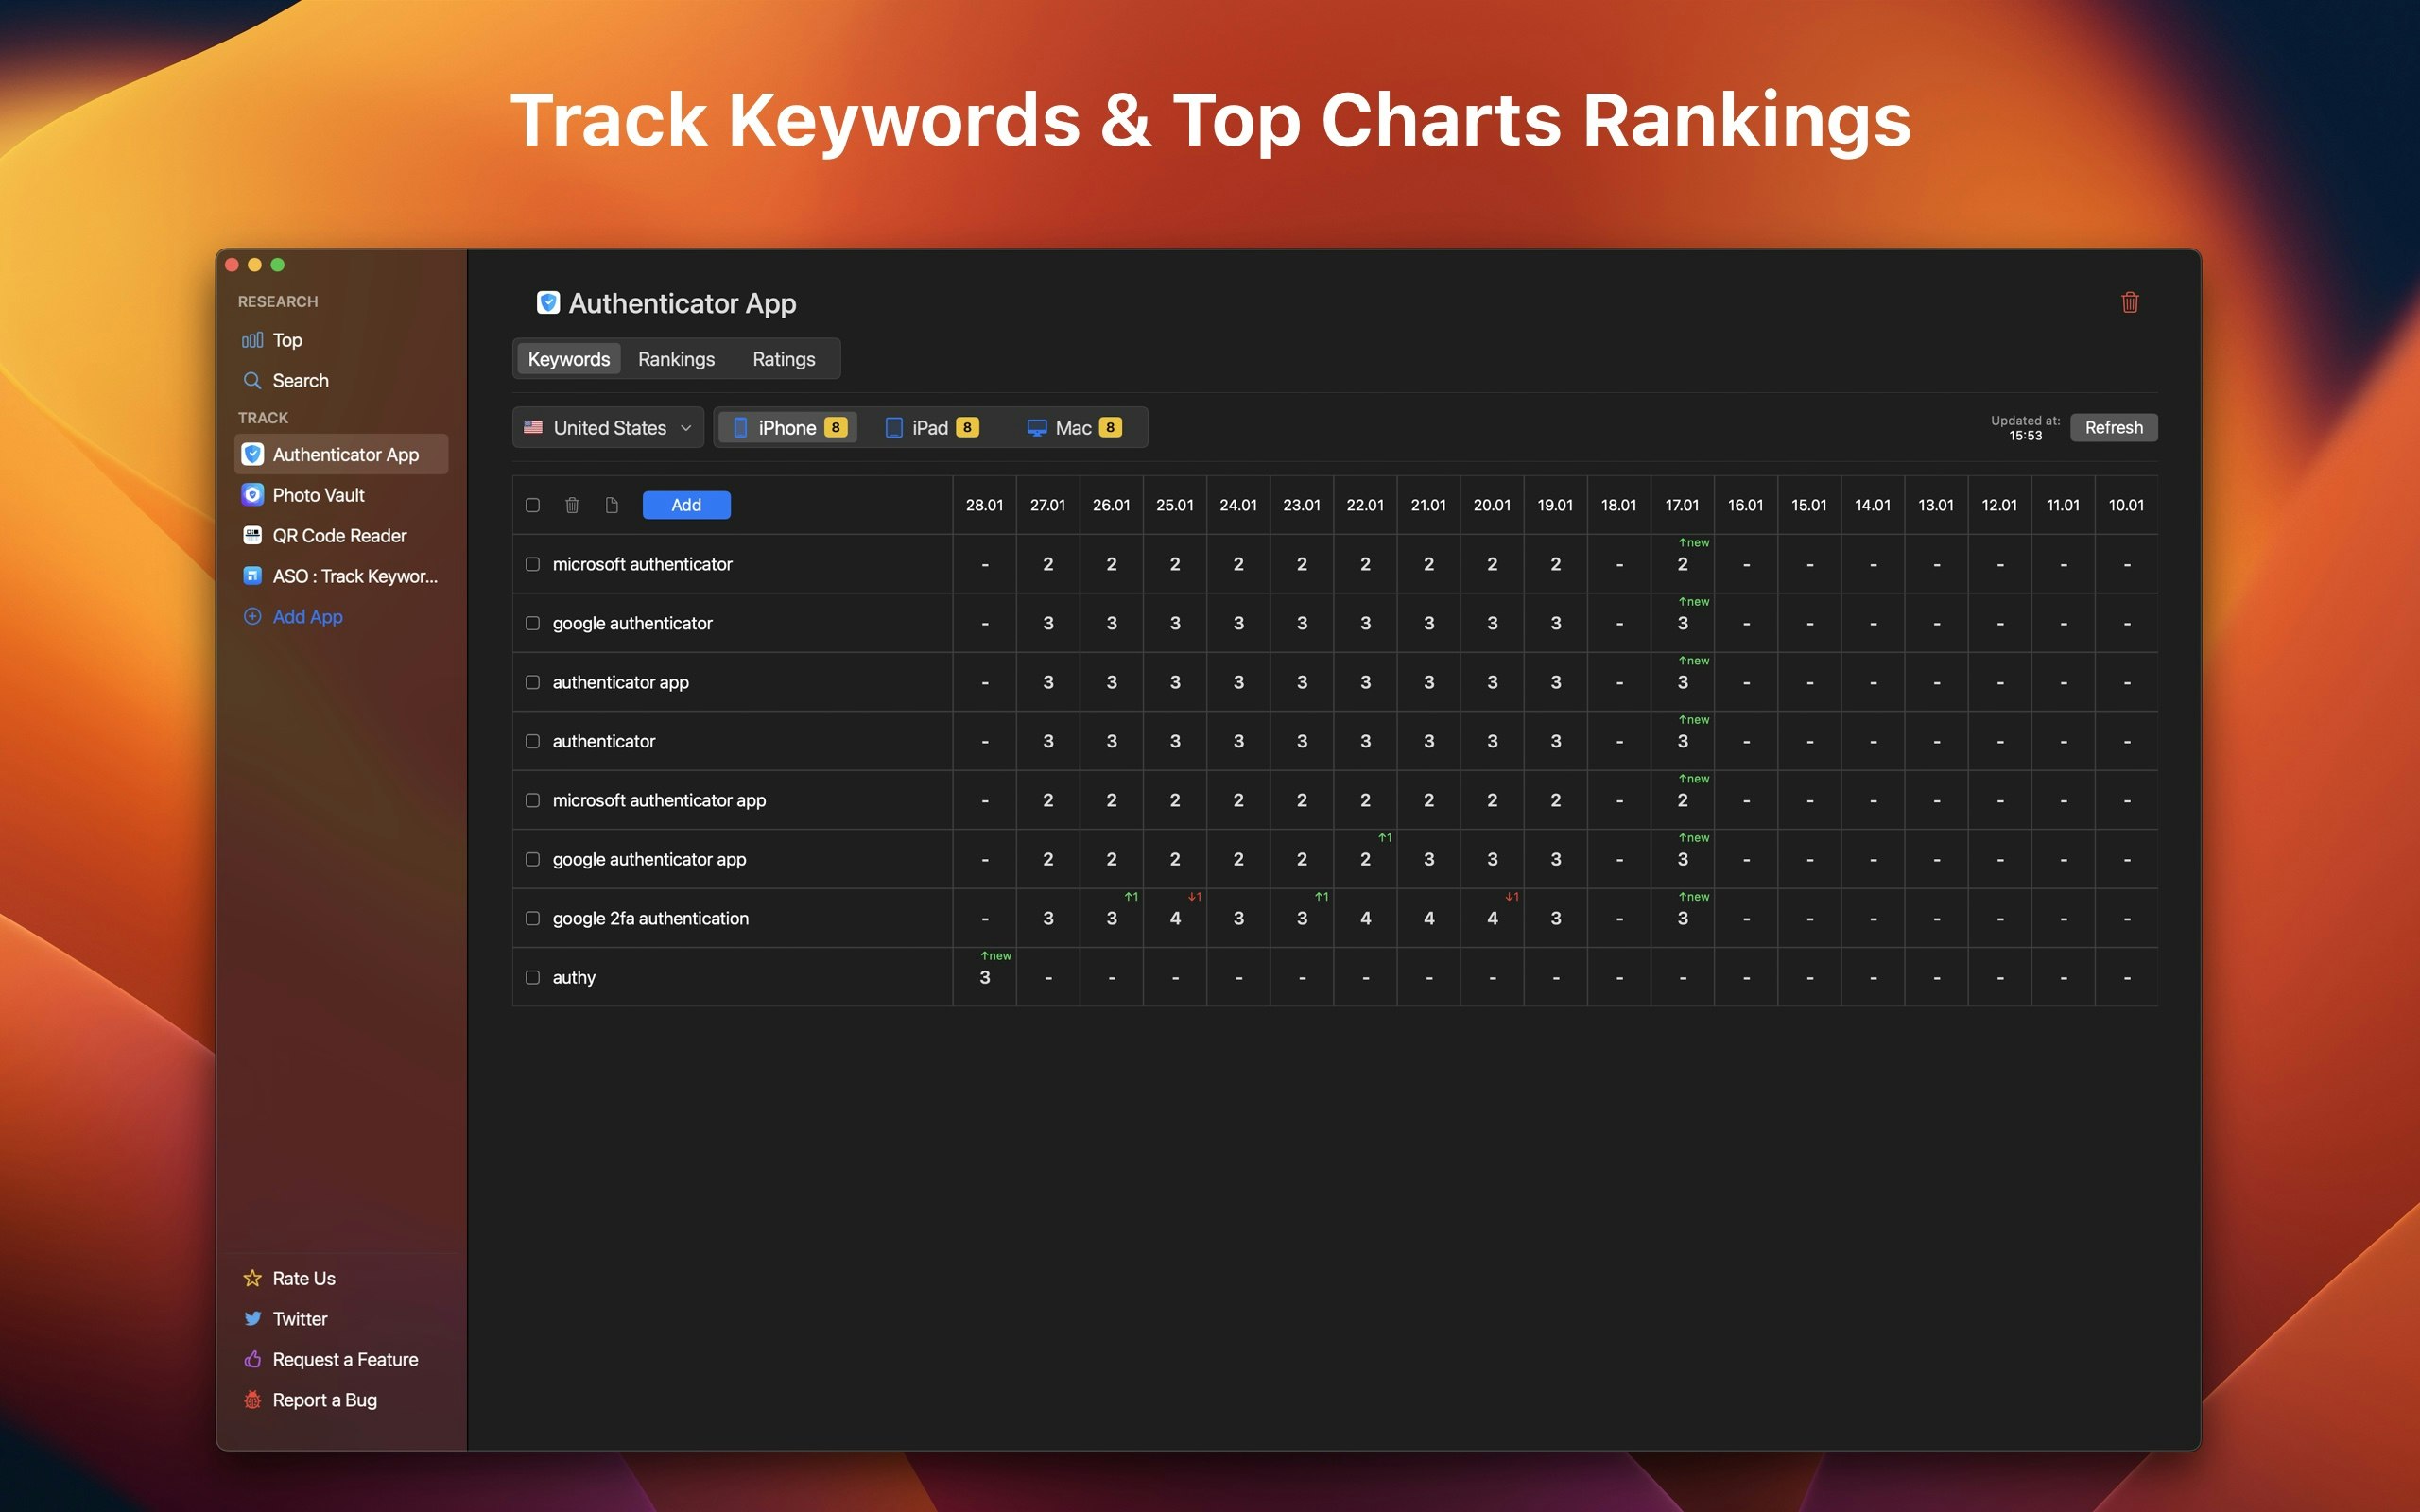Check the google 2fa authentication checkbox

533,918
